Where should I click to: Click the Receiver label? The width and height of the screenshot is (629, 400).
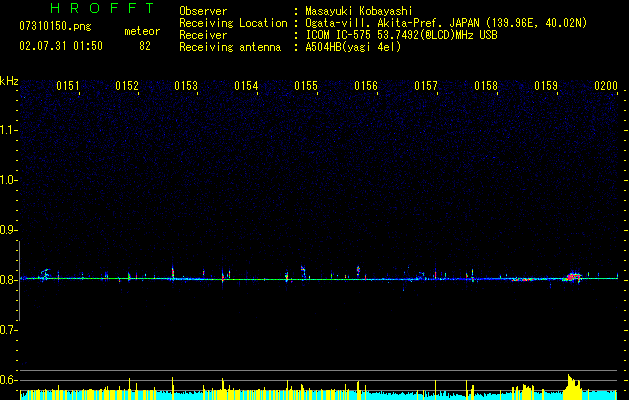pos(203,35)
